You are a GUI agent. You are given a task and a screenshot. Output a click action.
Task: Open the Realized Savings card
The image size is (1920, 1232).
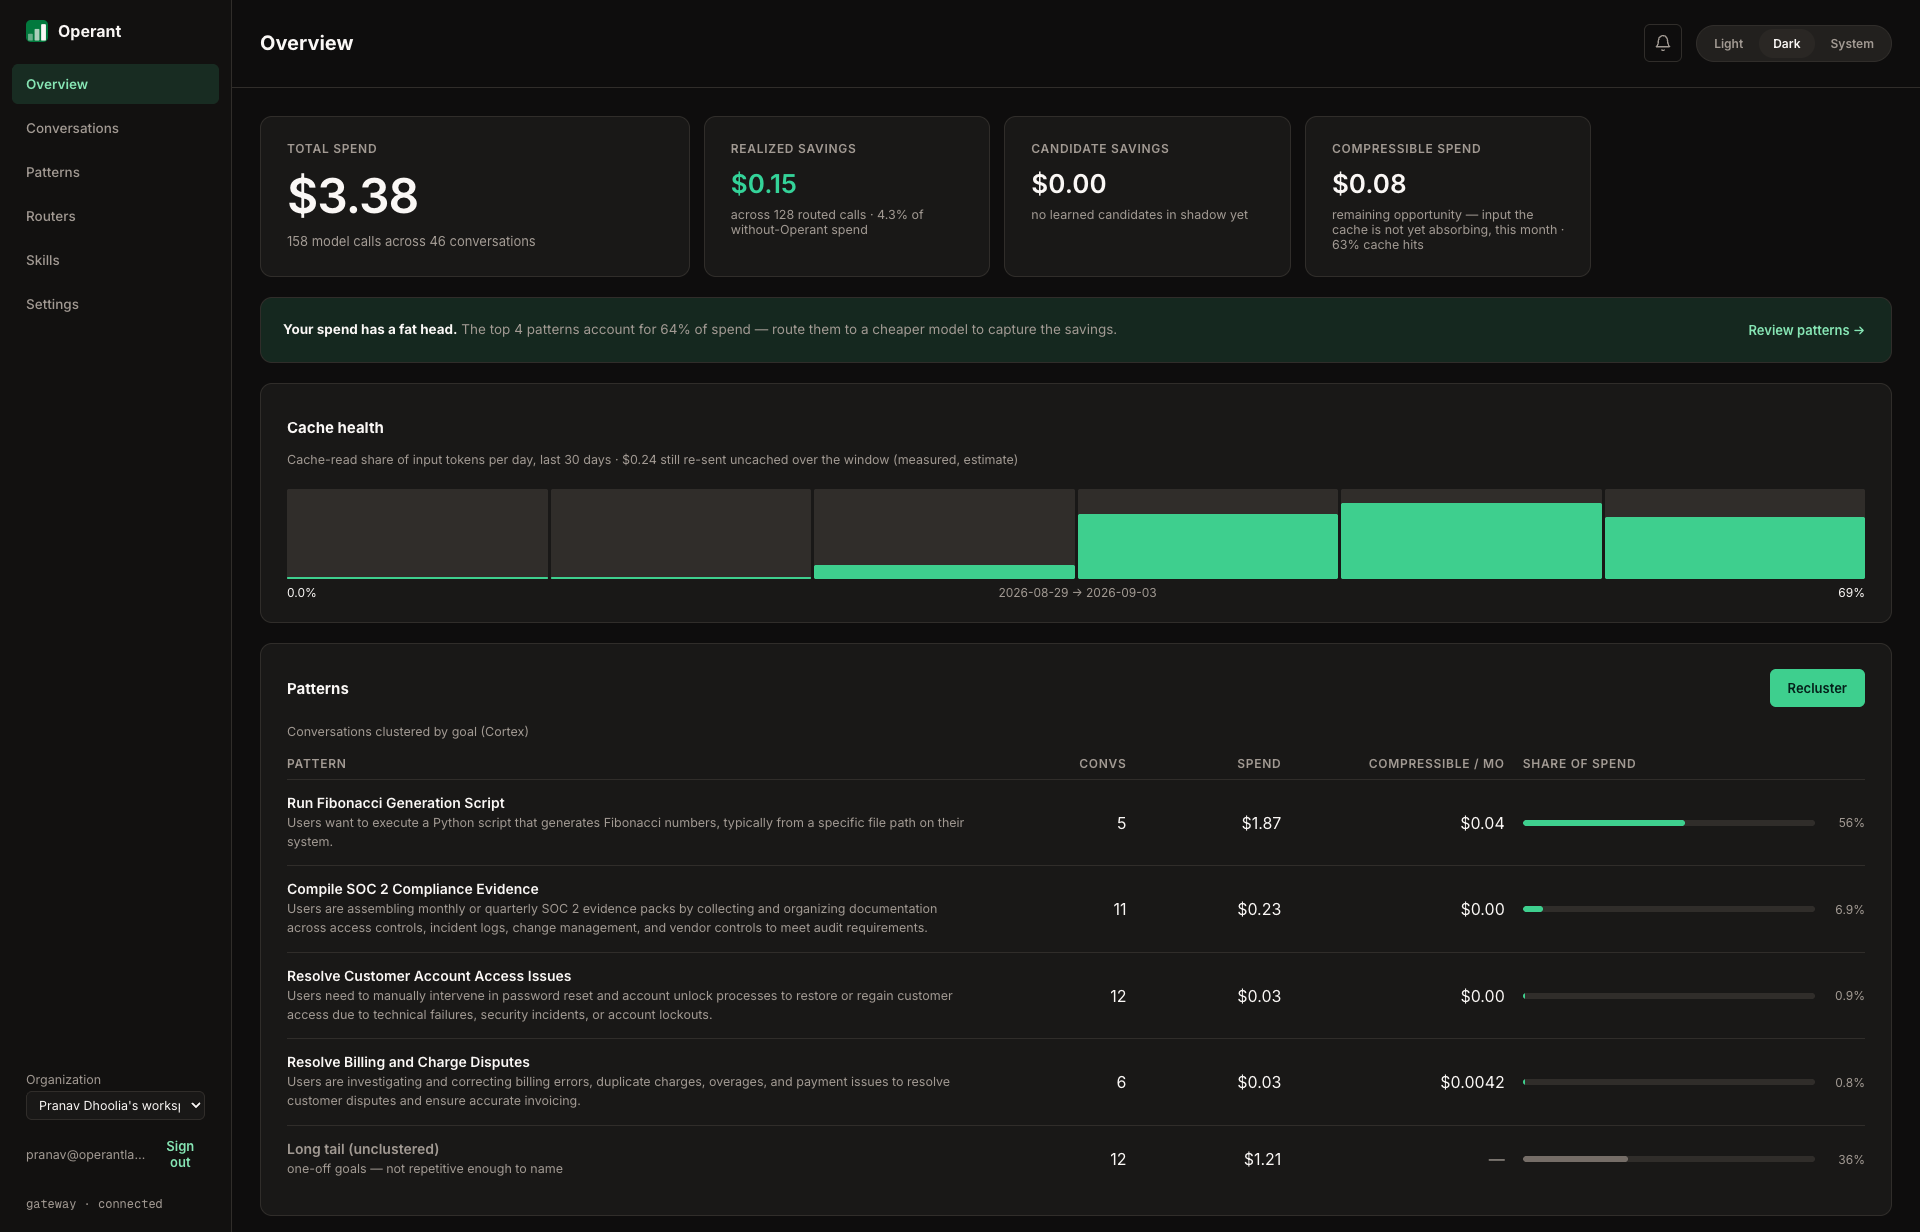pyautogui.click(x=847, y=196)
